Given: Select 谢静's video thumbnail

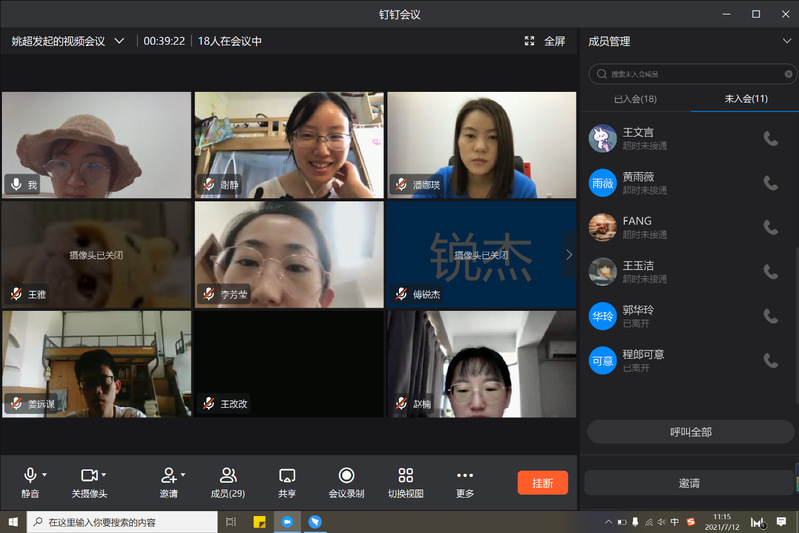Looking at the screenshot, I should point(288,145).
